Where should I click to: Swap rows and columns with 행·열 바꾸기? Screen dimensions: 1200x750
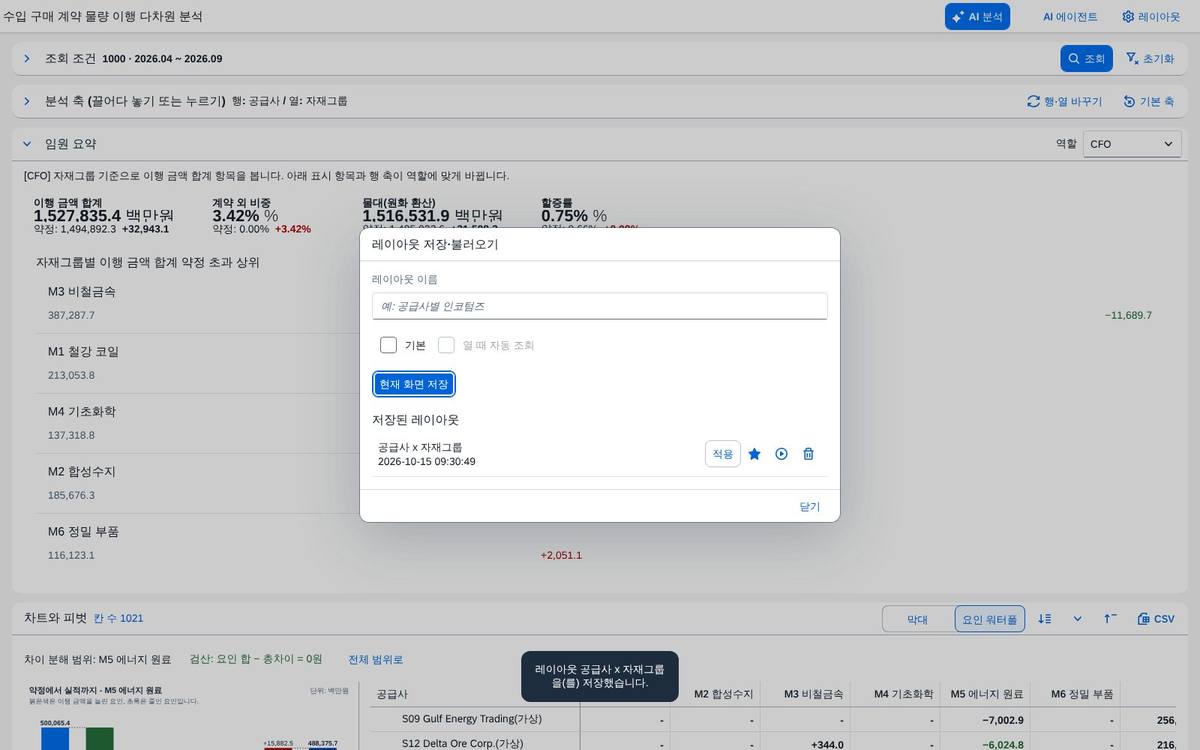point(1064,102)
